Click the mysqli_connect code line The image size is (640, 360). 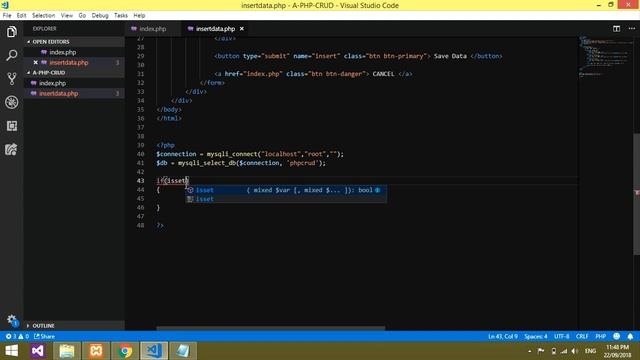(x=250, y=154)
